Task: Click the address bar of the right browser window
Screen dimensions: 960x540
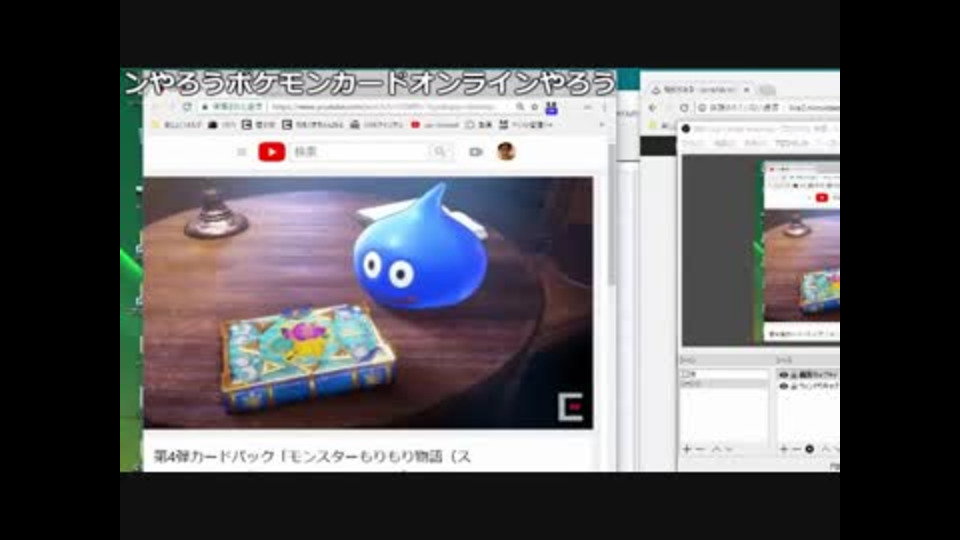Action: click(768, 108)
